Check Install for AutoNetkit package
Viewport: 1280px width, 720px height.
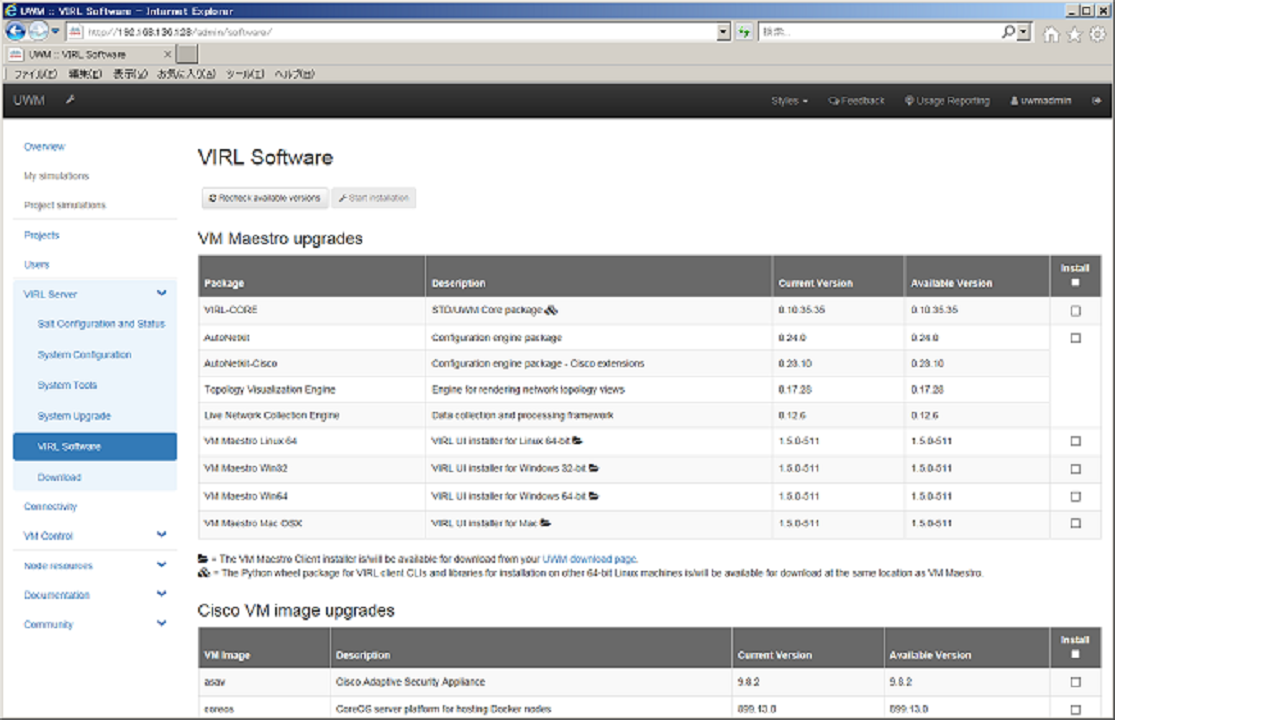1076,338
